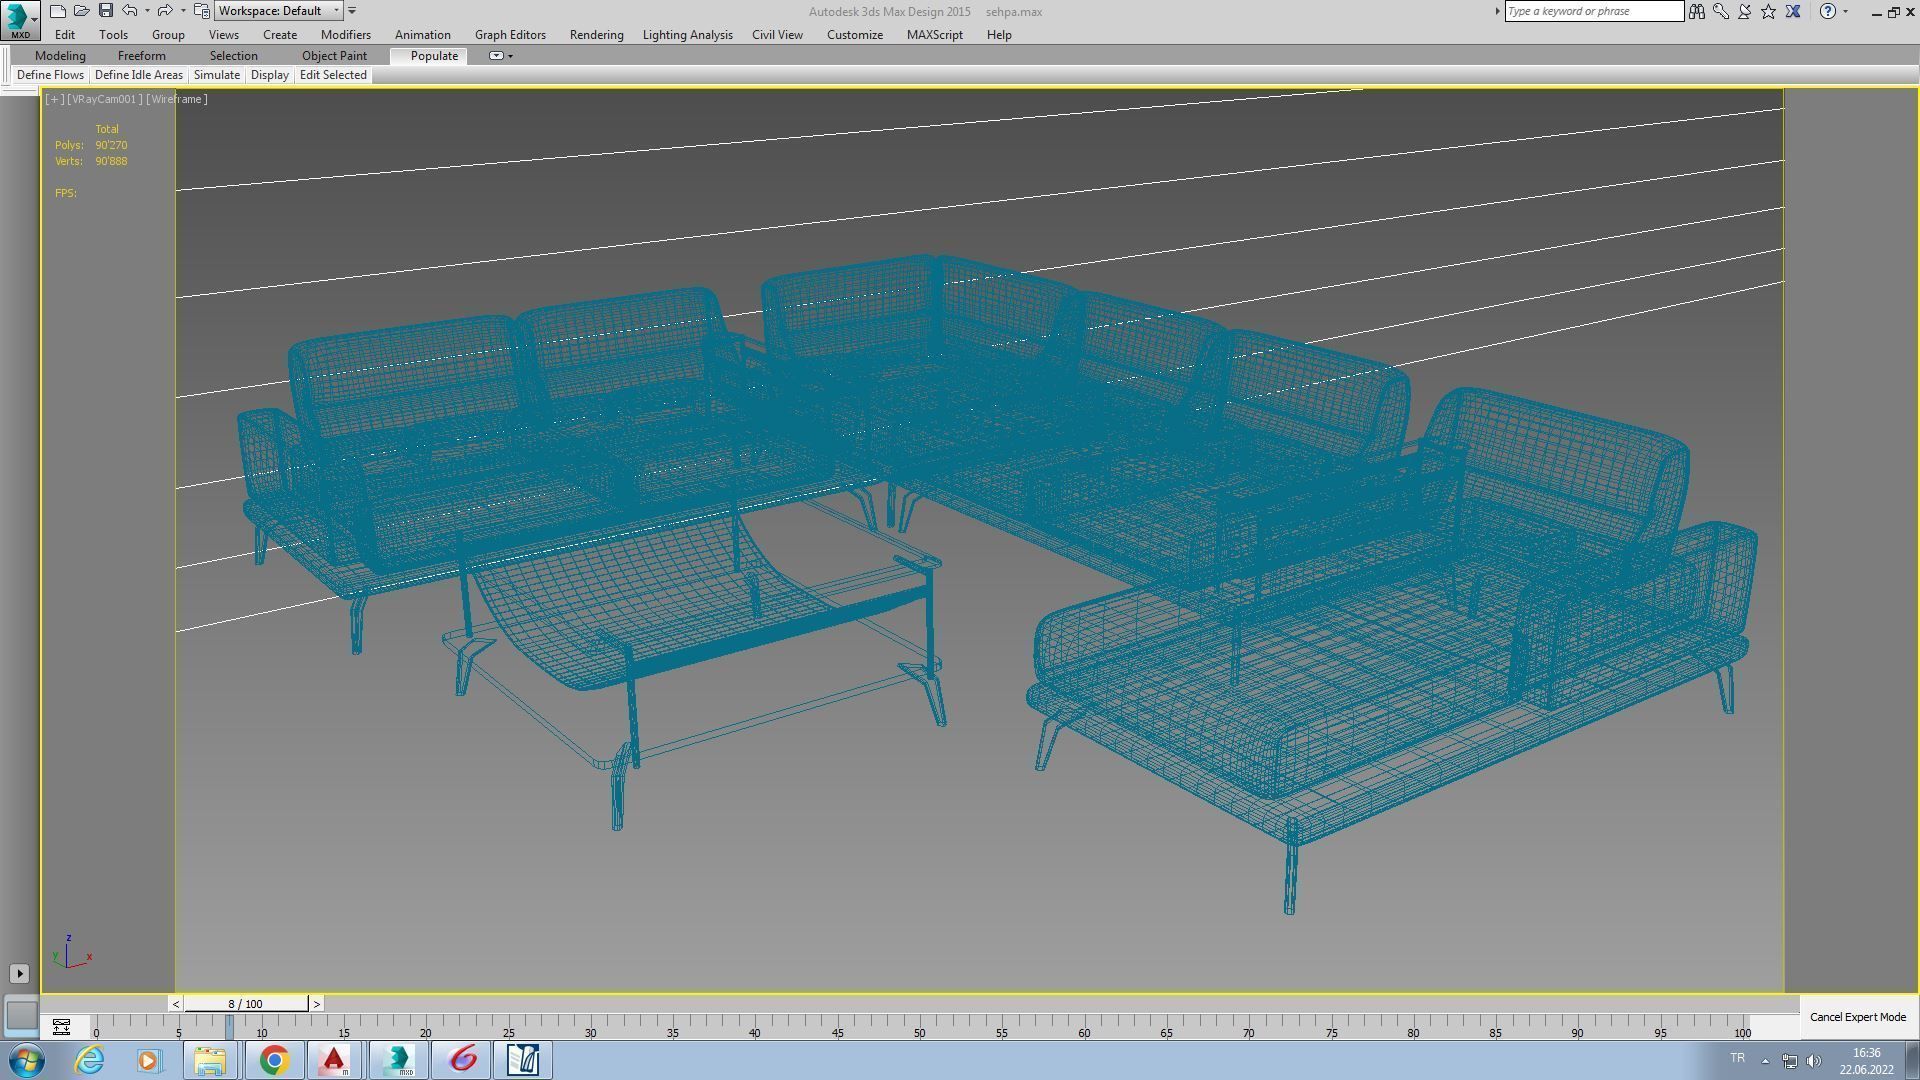1920x1080 pixels.
Task: Open VRayCam001 viewport camera label menu
Action: point(105,99)
